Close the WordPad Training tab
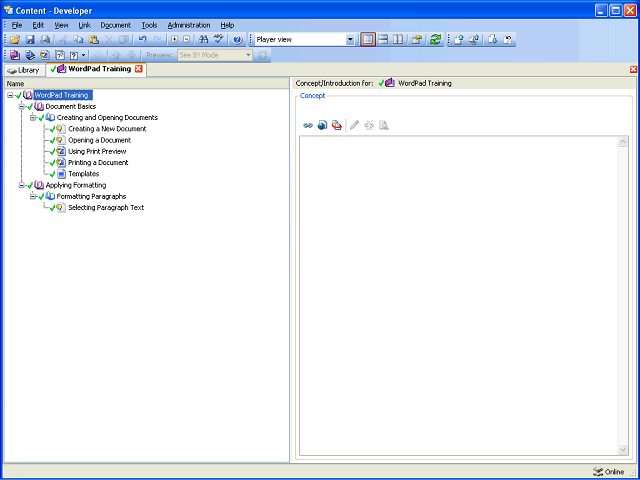The image size is (640, 480). (x=138, y=69)
